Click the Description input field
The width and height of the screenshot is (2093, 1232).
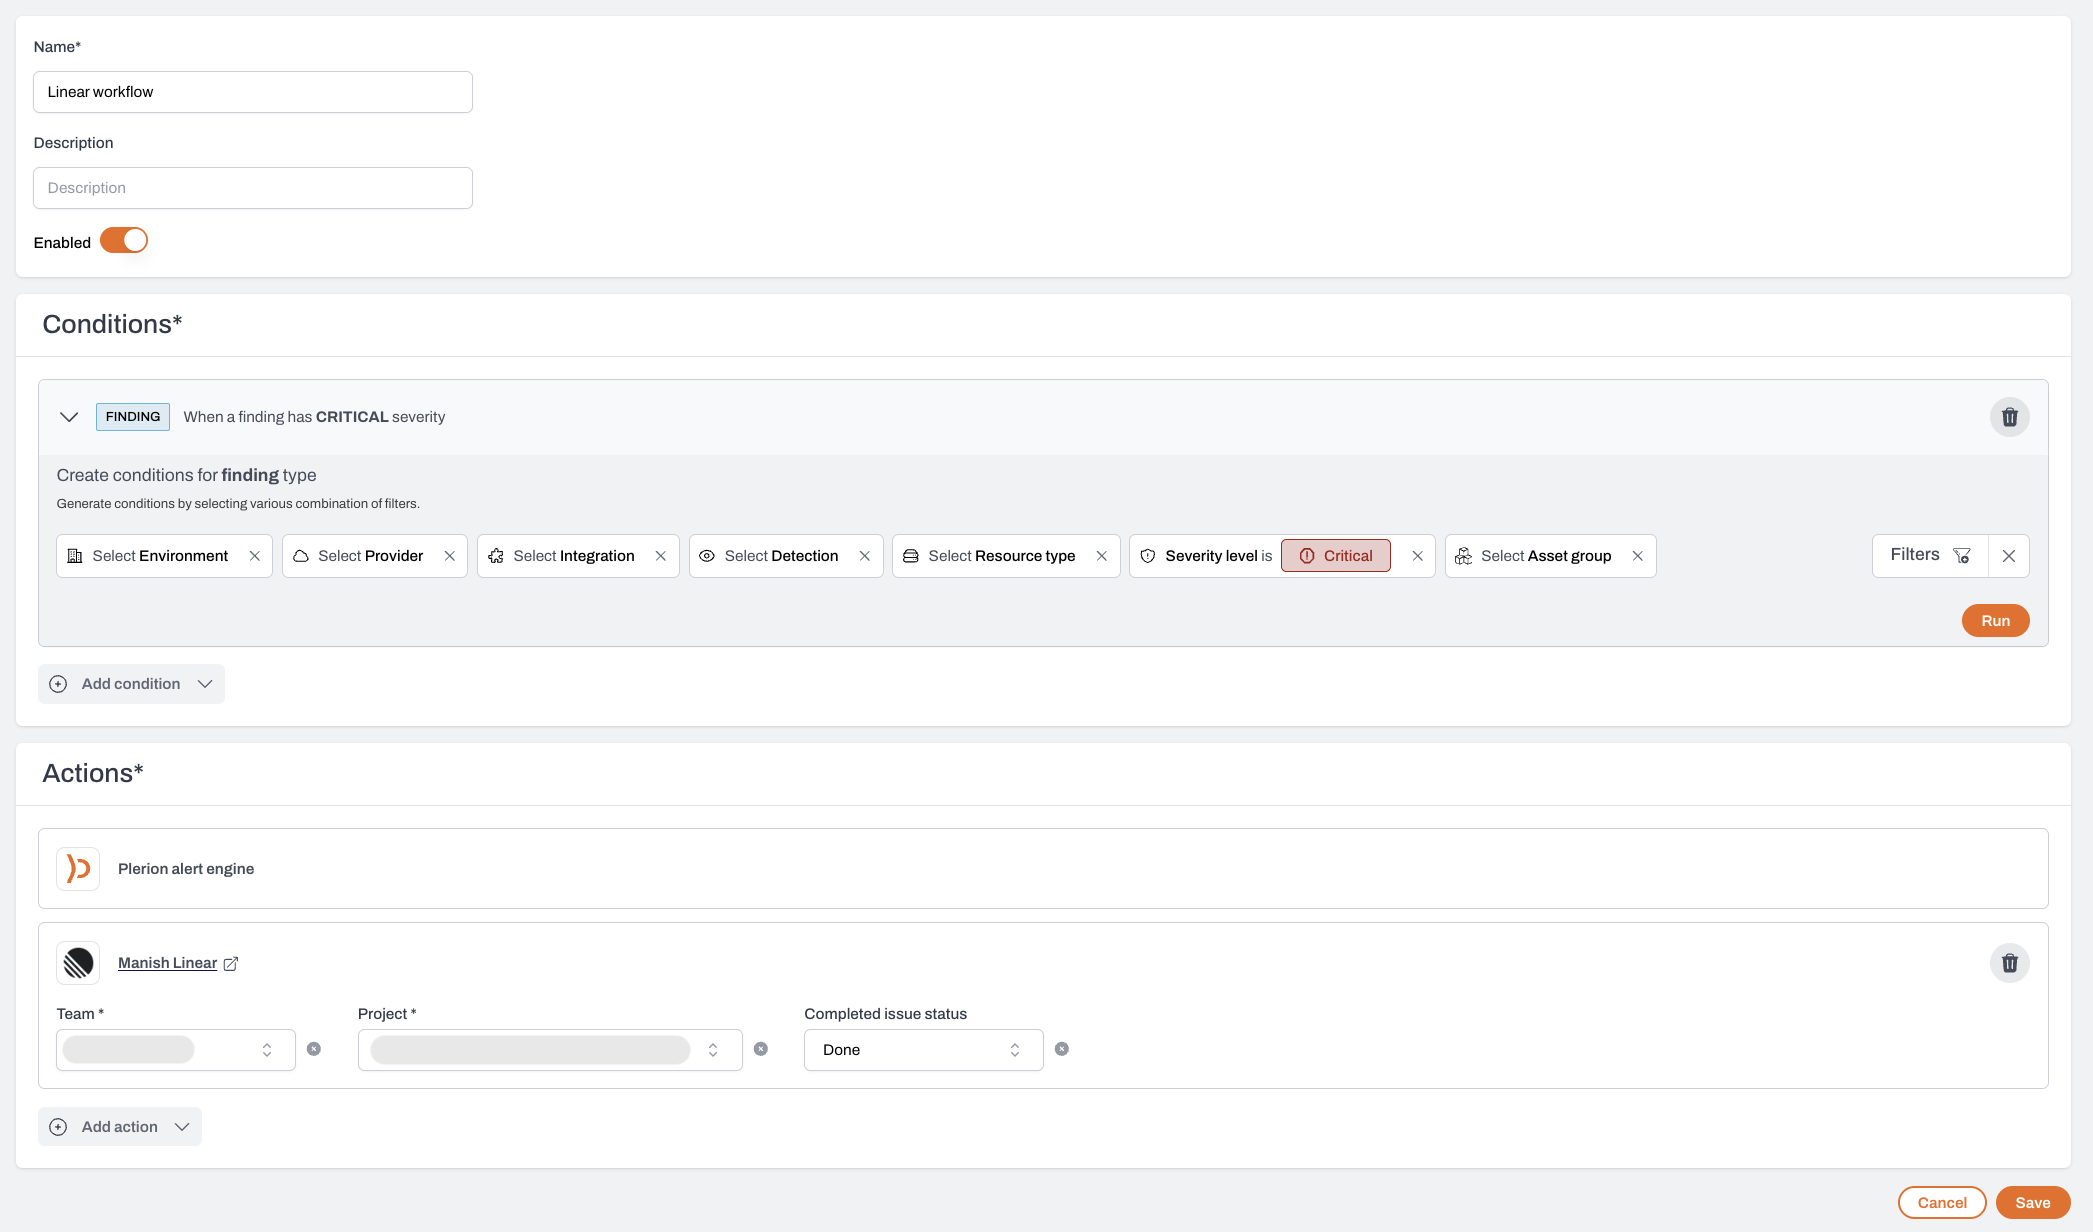click(x=252, y=187)
